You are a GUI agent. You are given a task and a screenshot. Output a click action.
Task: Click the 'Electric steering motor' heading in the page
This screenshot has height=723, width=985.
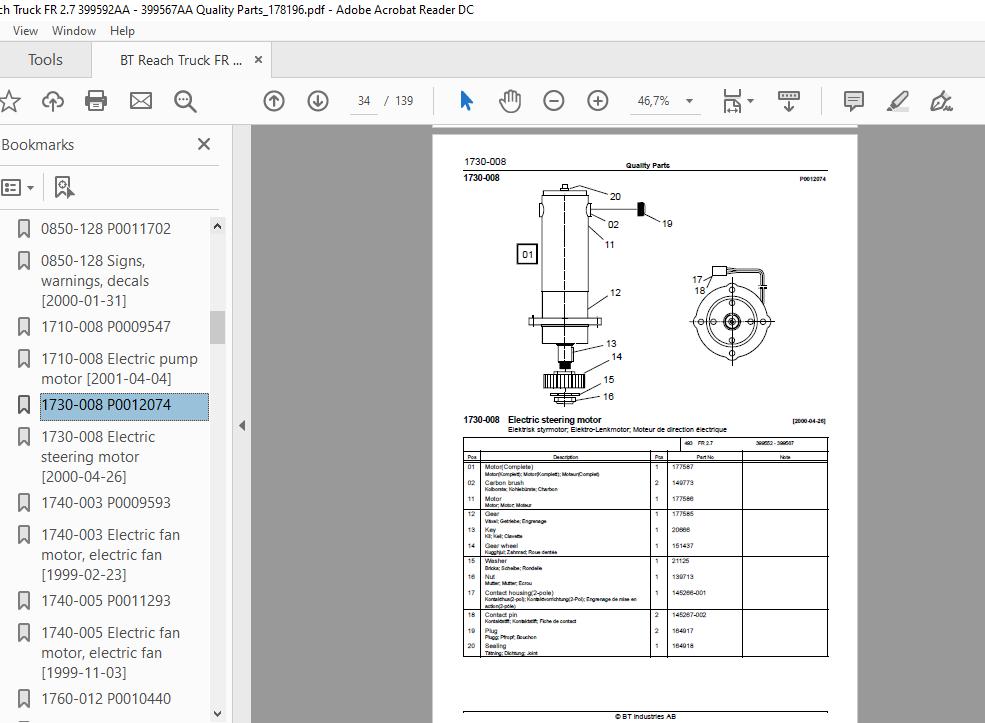coord(555,420)
